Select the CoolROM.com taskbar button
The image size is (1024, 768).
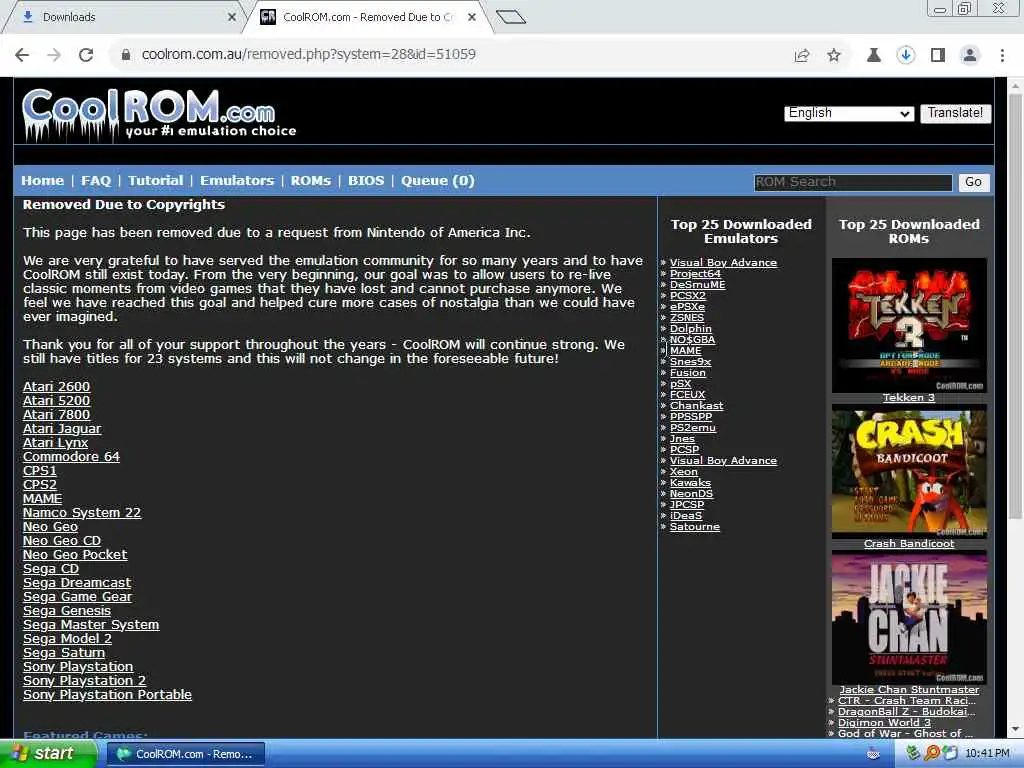coord(185,754)
